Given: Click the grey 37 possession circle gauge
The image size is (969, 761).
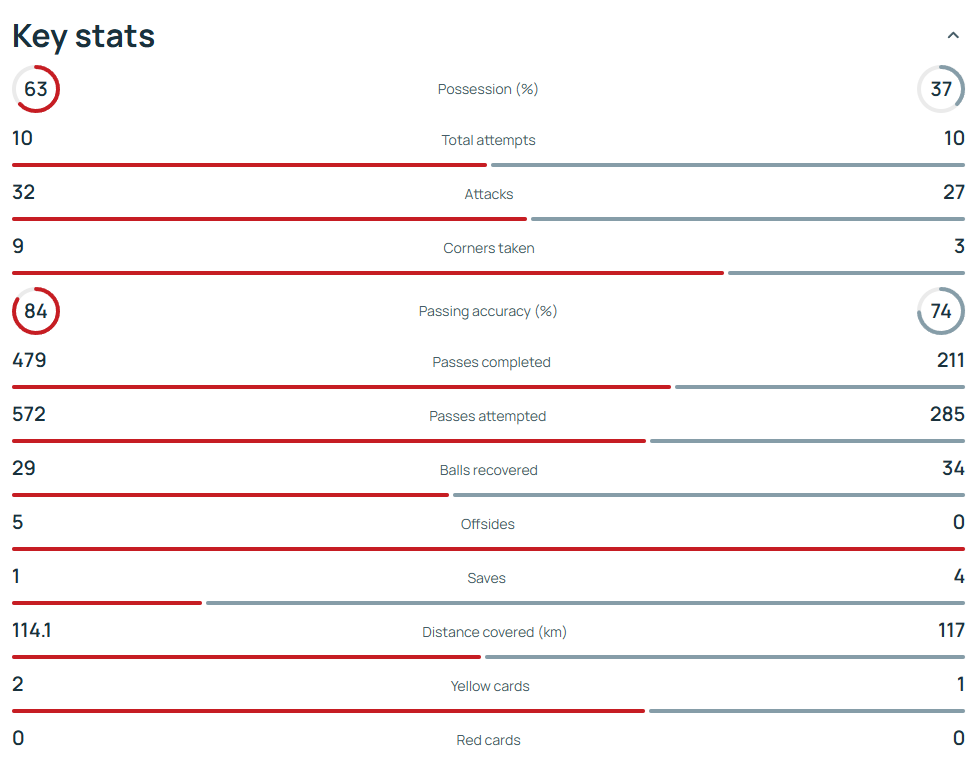Looking at the screenshot, I should click(940, 89).
